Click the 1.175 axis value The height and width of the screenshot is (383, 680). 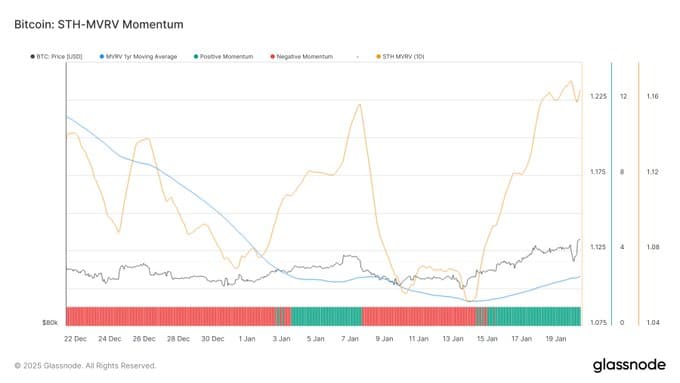click(x=598, y=172)
